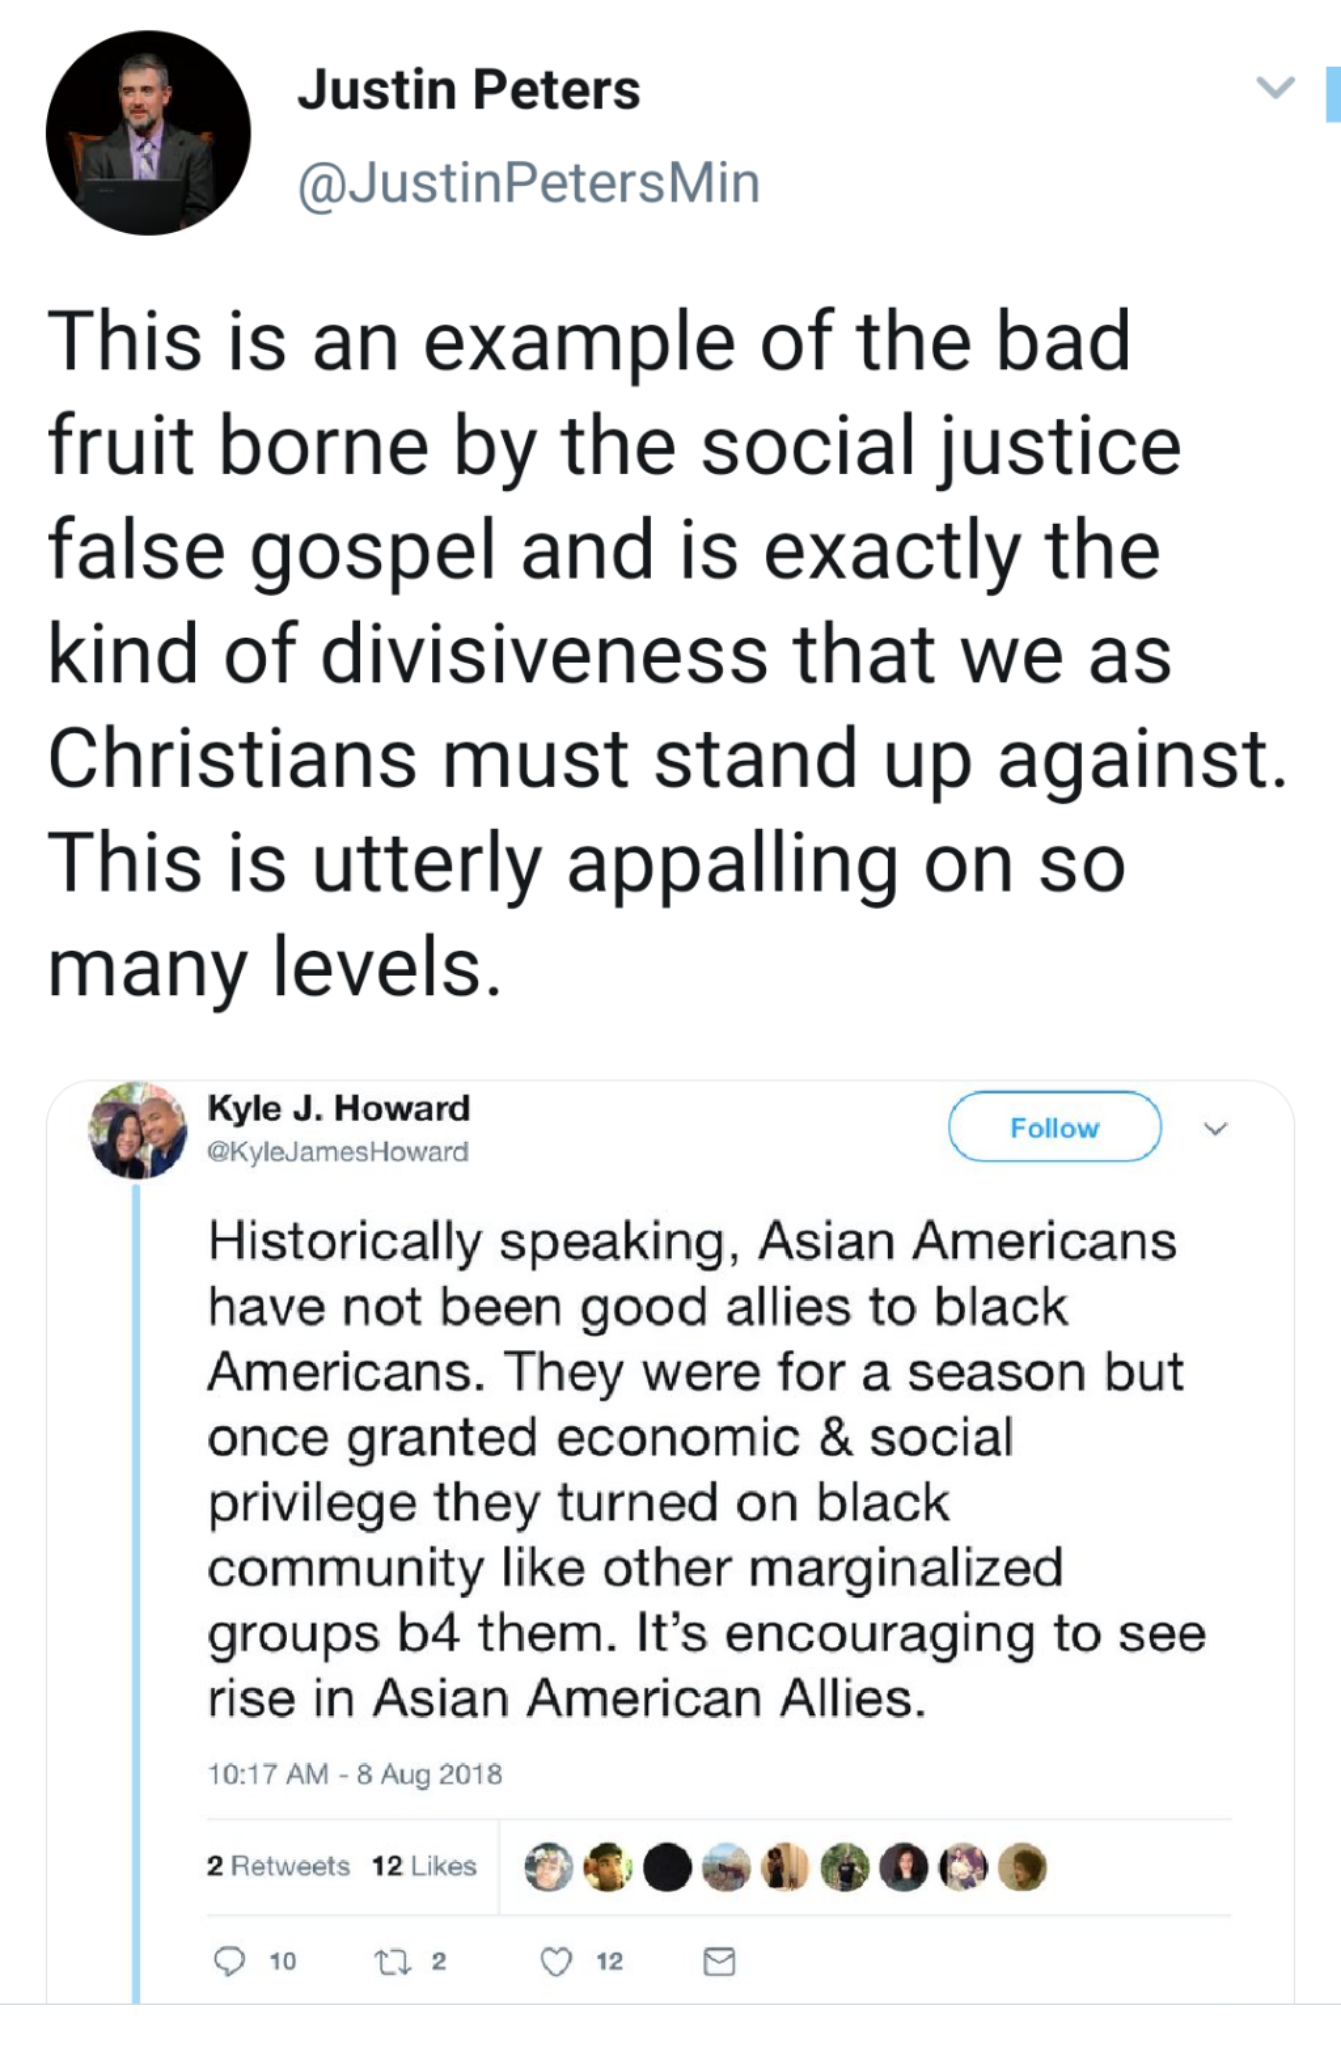Click the last liker avatar in the row
1341x2048 pixels.
1022,1867
